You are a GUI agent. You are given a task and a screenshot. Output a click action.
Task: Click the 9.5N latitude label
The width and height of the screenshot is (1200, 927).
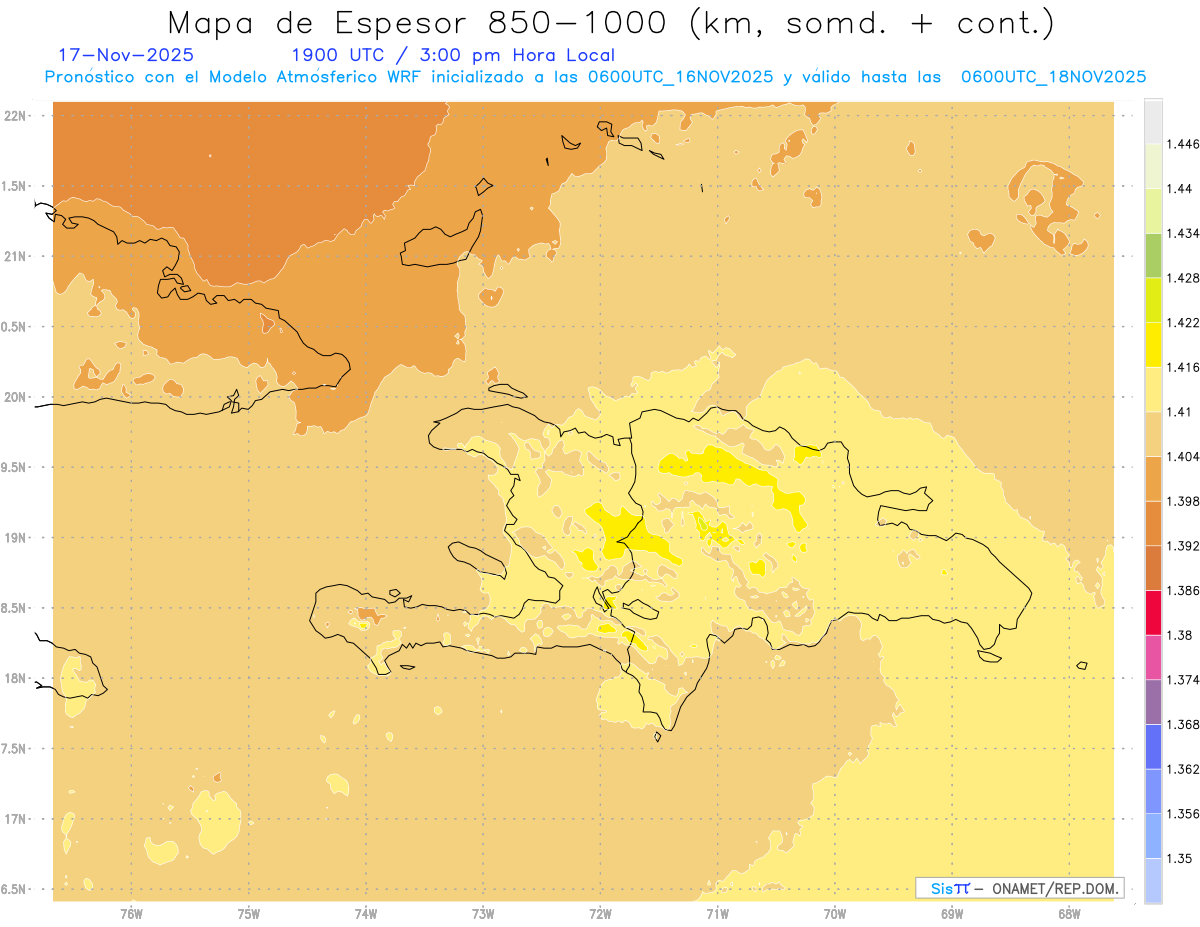[x=15, y=467]
